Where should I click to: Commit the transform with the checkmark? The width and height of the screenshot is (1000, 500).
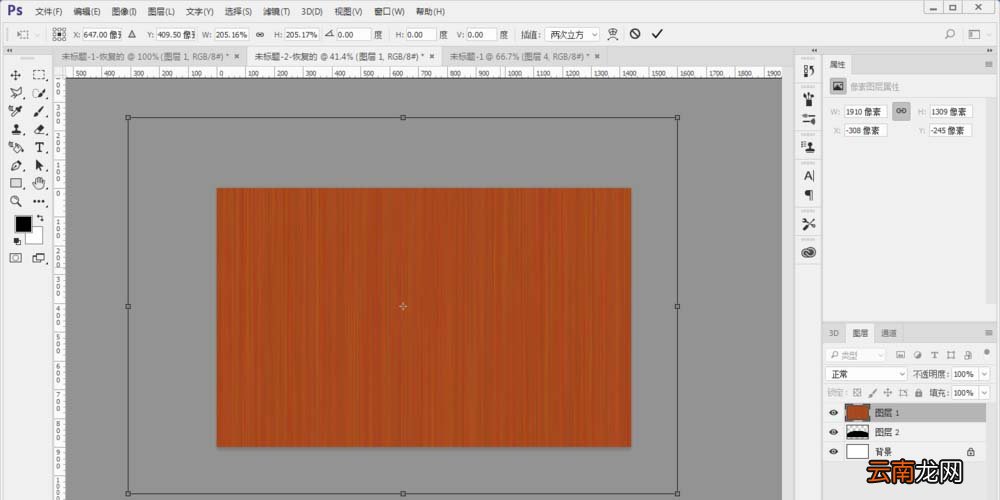[658, 34]
